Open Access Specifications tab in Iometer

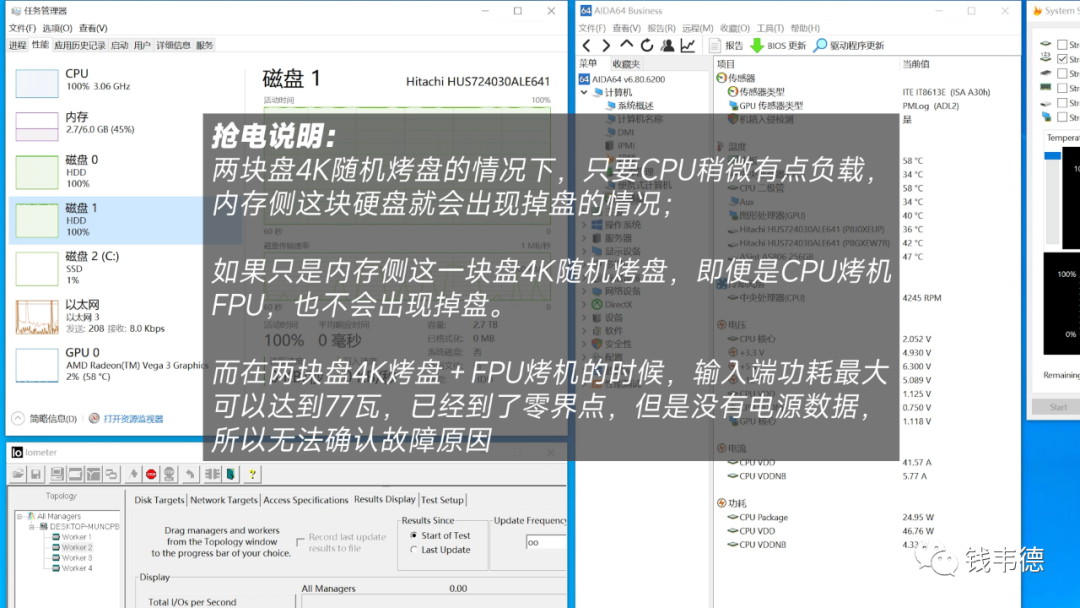tap(306, 500)
